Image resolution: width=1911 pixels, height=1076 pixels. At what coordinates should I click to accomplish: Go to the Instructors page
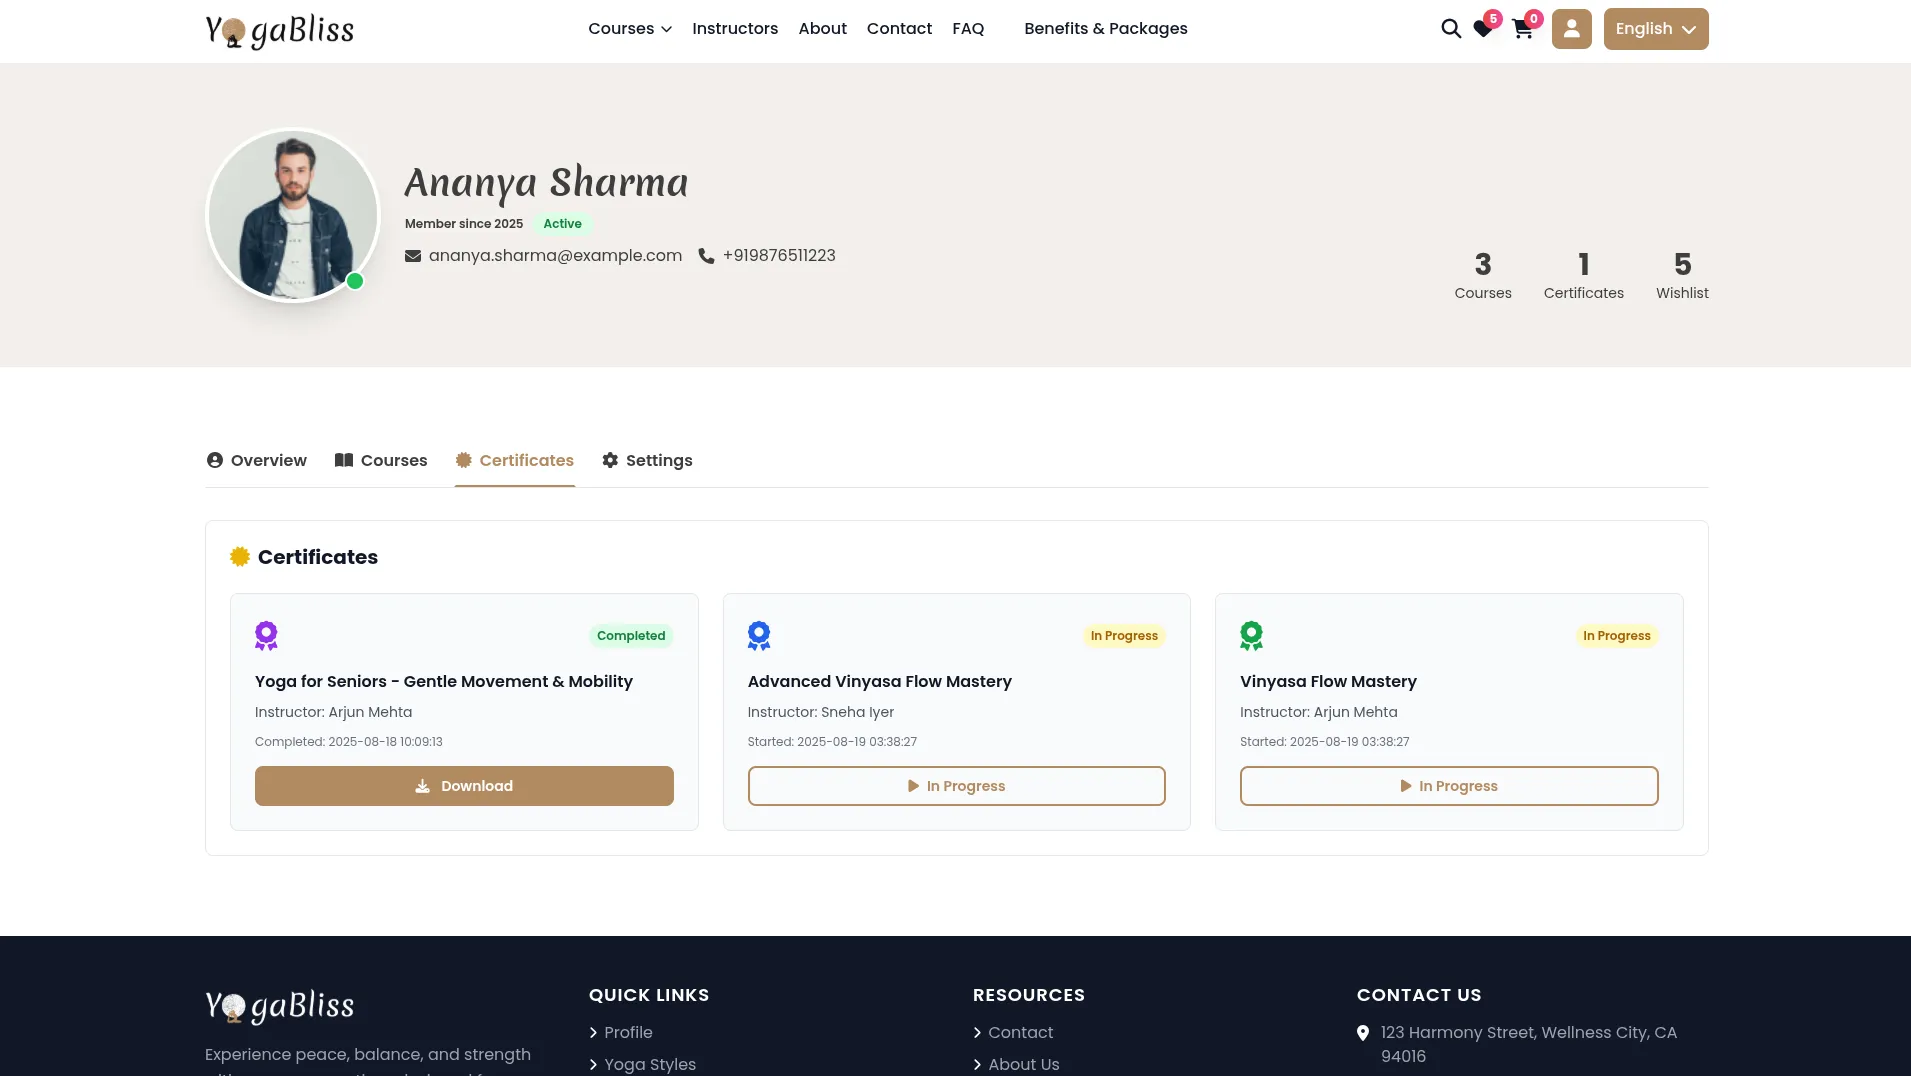coord(734,29)
